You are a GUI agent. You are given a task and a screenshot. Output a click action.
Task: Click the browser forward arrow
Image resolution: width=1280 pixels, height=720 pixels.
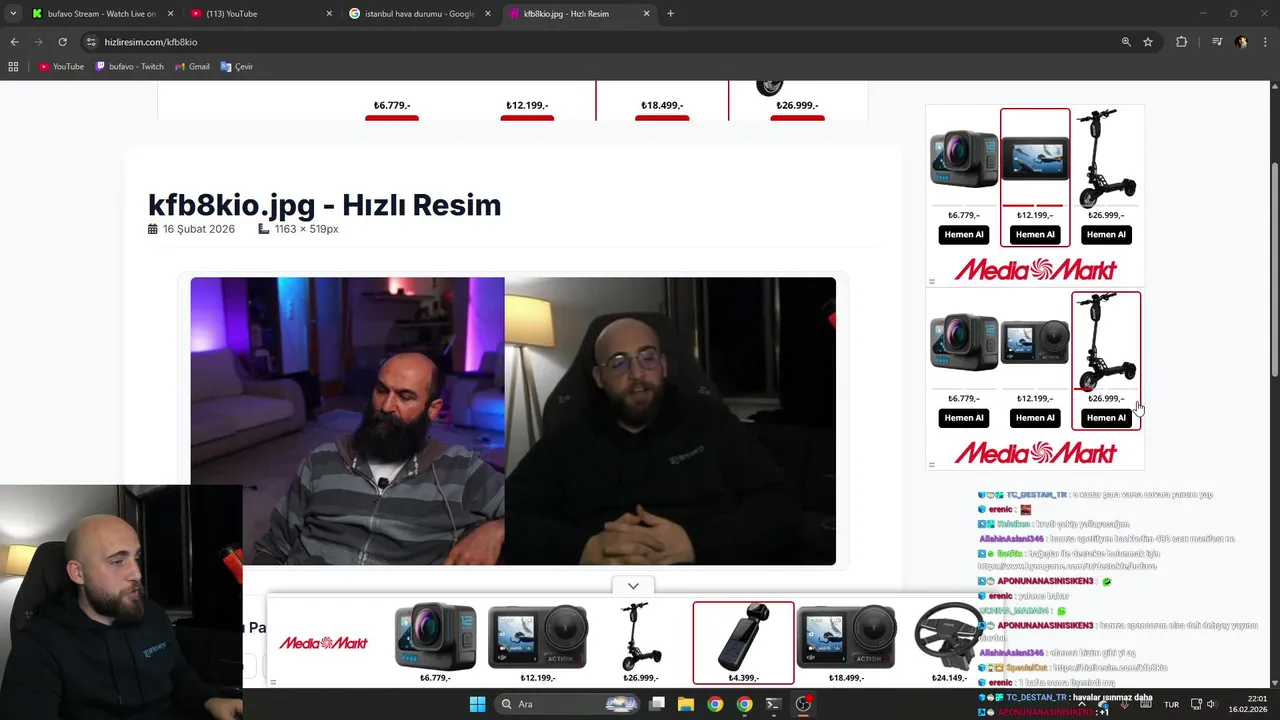(x=38, y=42)
